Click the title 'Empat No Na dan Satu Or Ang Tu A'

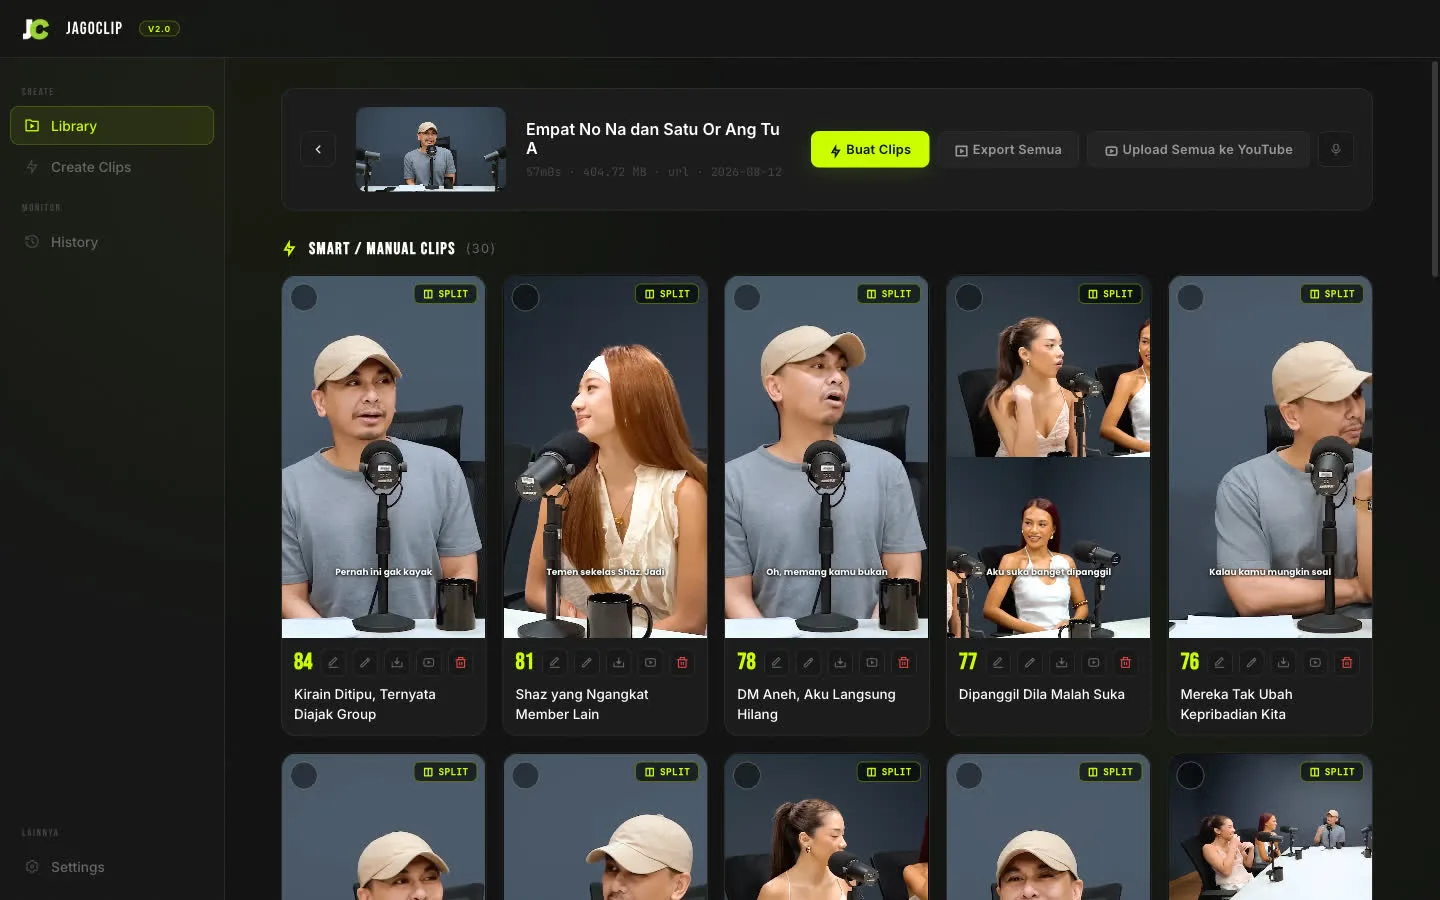tap(653, 139)
